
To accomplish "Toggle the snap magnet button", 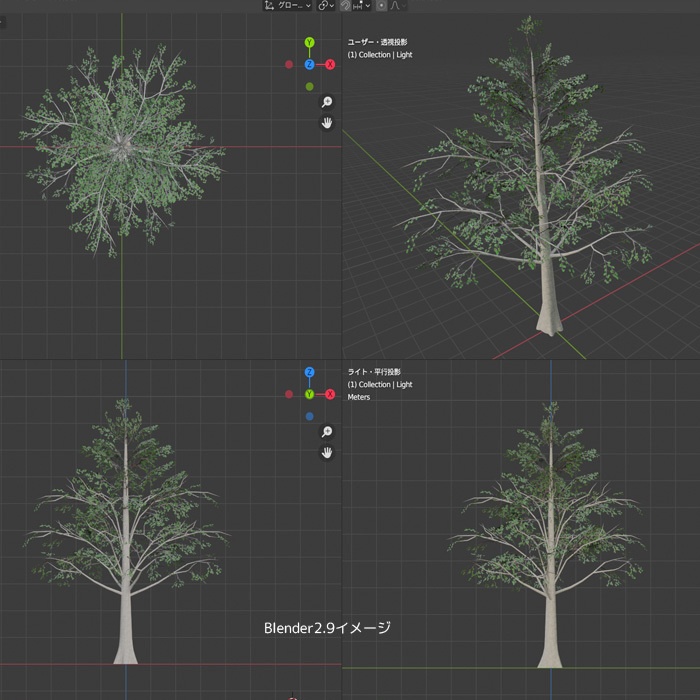I will pos(345,5).
